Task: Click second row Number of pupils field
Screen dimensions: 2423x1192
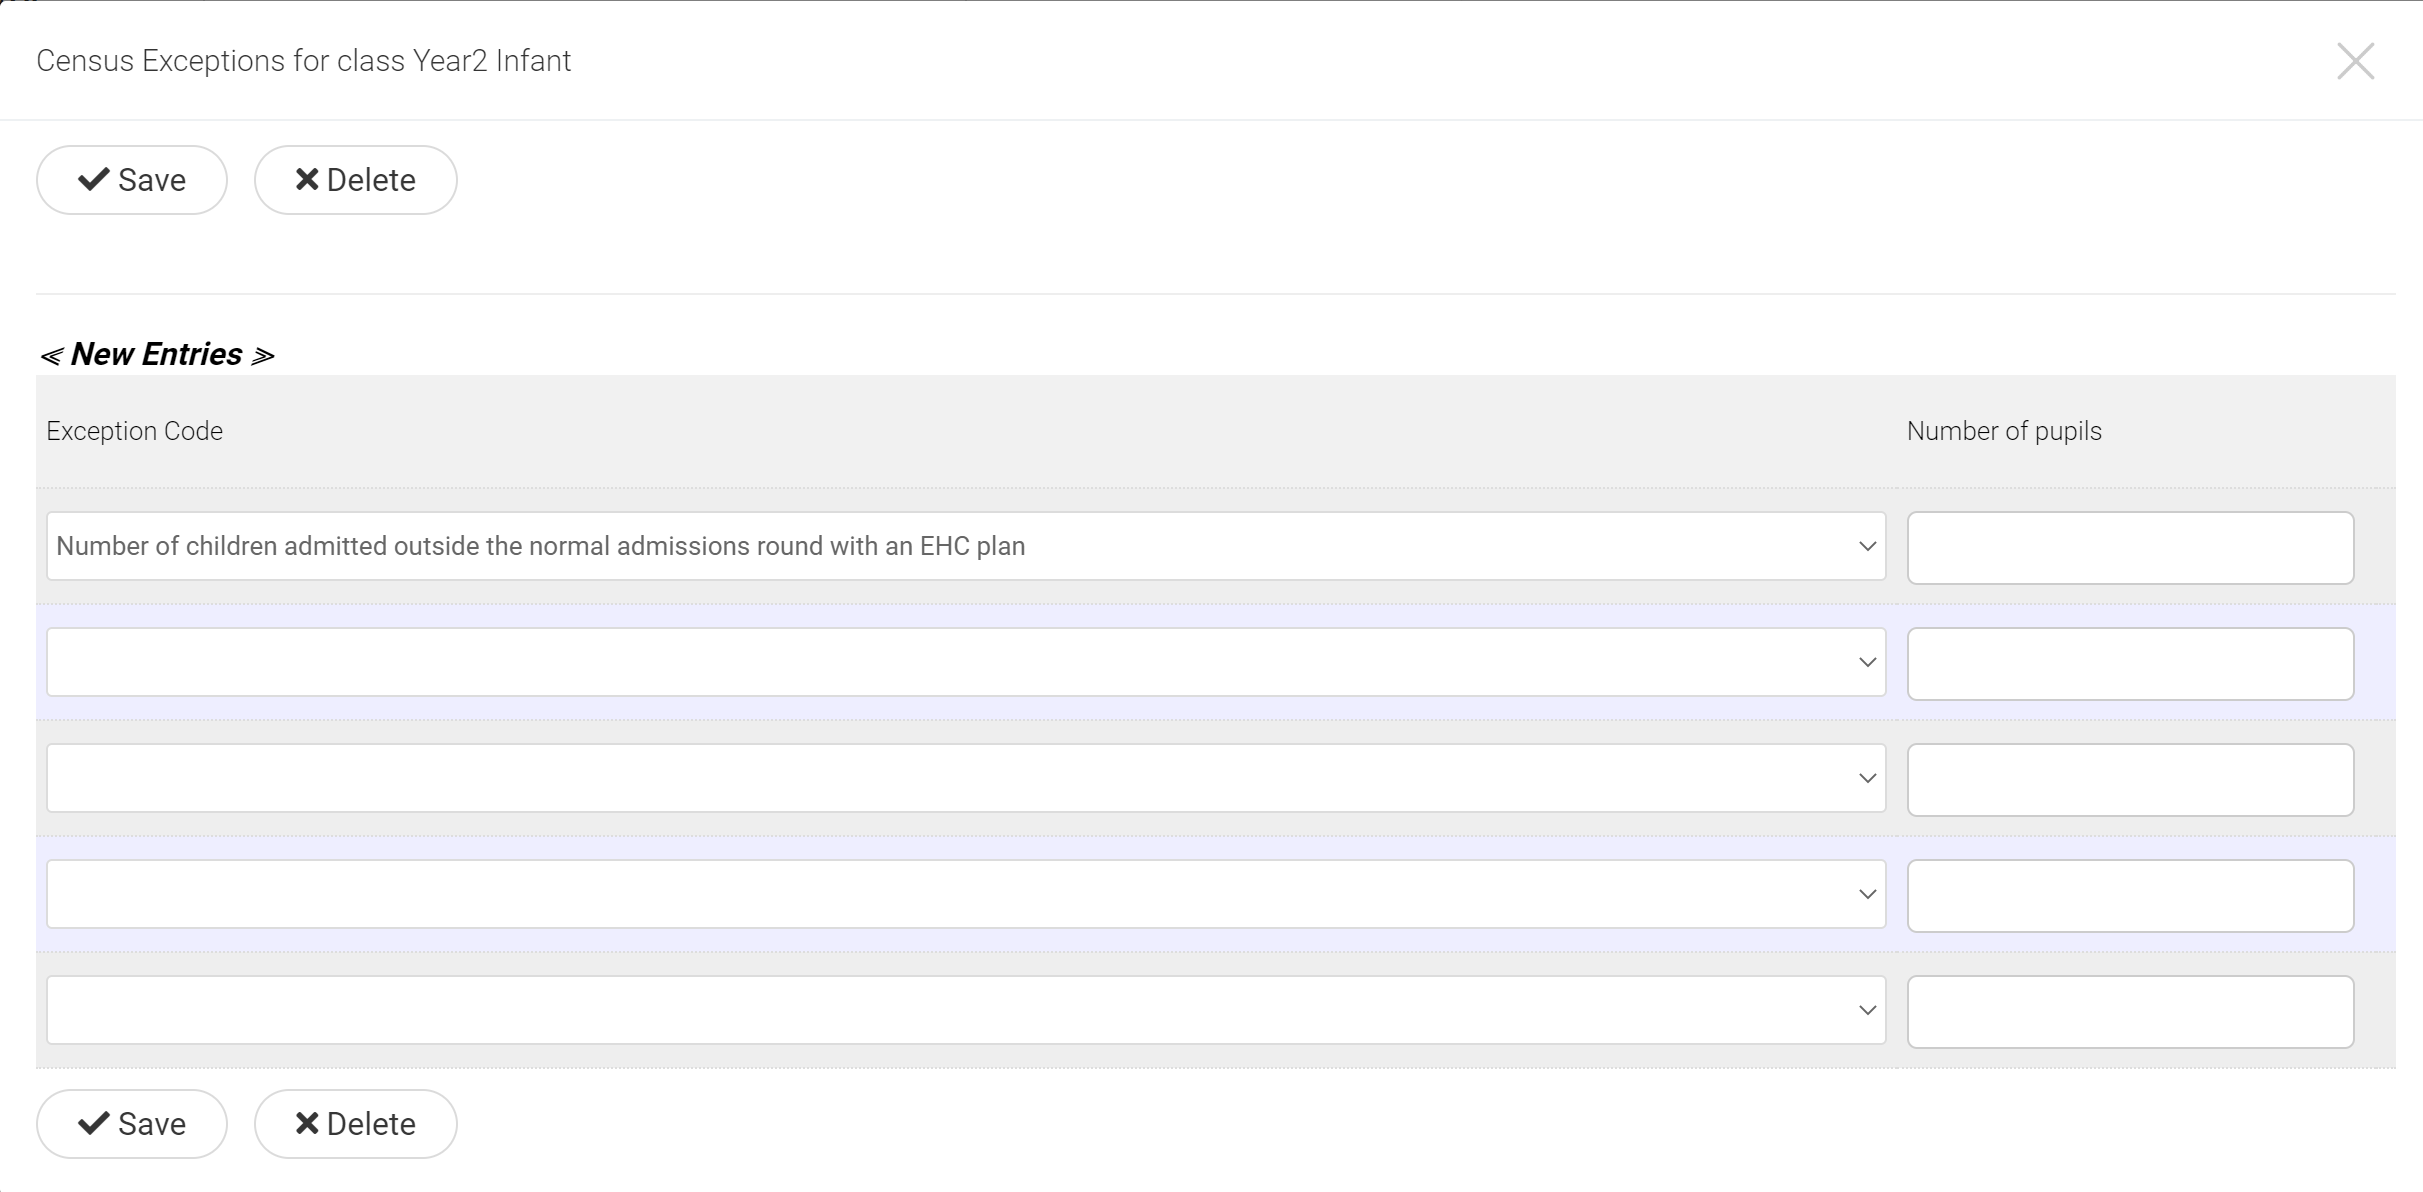Action: click(2130, 664)
